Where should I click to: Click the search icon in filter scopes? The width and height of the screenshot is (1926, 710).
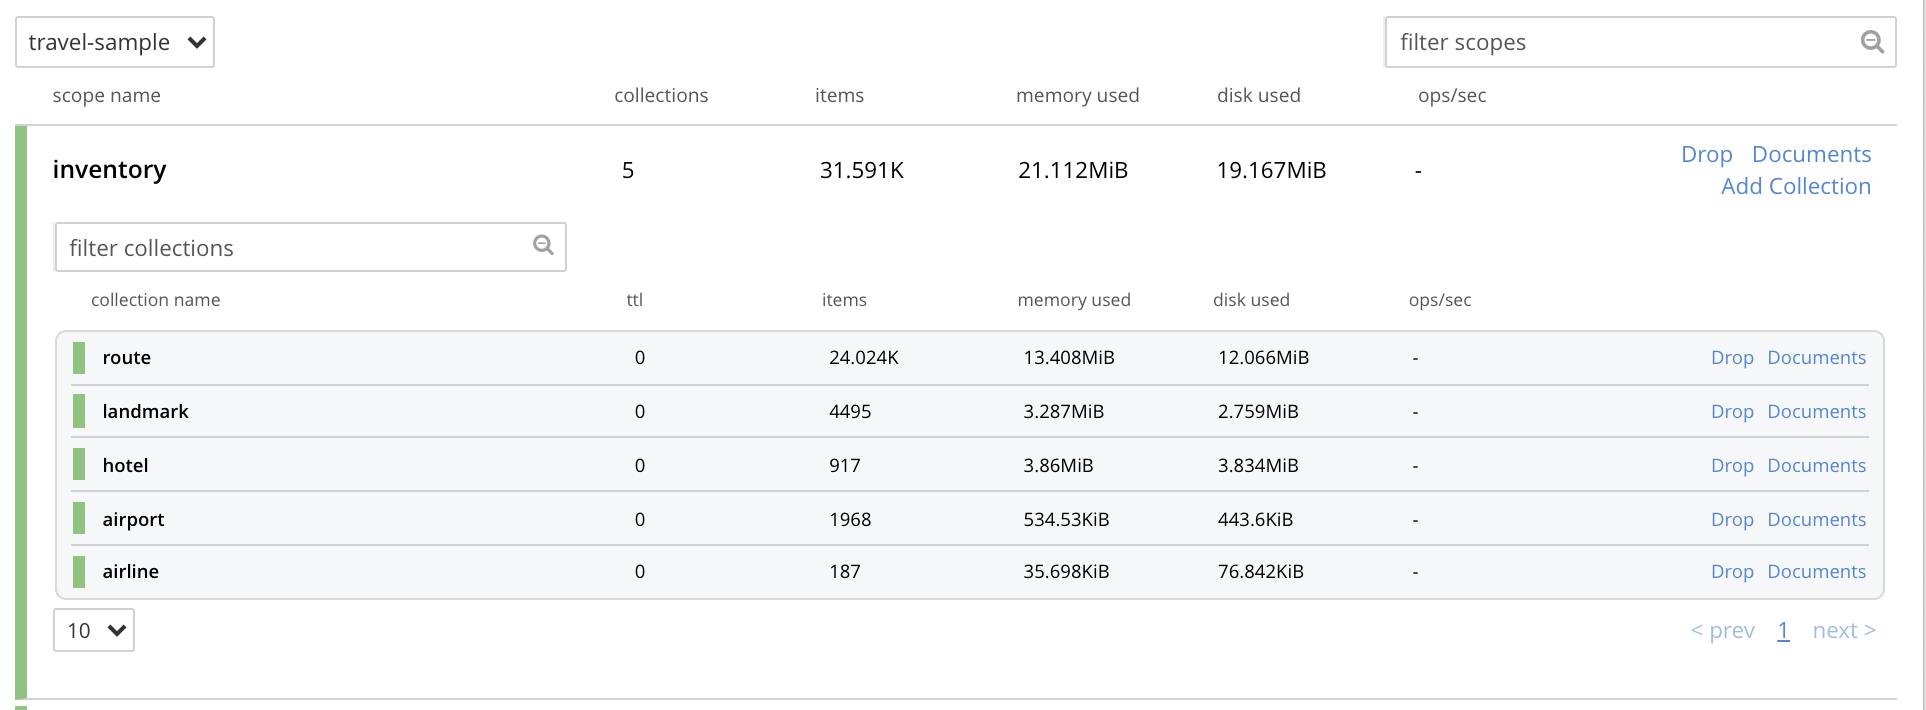(x=1871, y=42)
